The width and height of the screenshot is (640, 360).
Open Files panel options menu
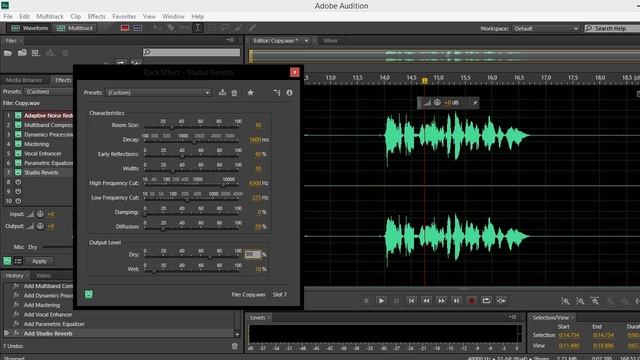pyautogui.click(x=231, y=40)
